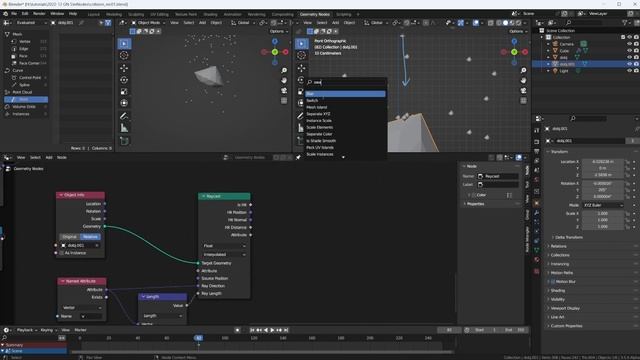Expand the Properties panel in the Node sidebar
Screen dimensions: 640x360
click(x=476, y=204)
